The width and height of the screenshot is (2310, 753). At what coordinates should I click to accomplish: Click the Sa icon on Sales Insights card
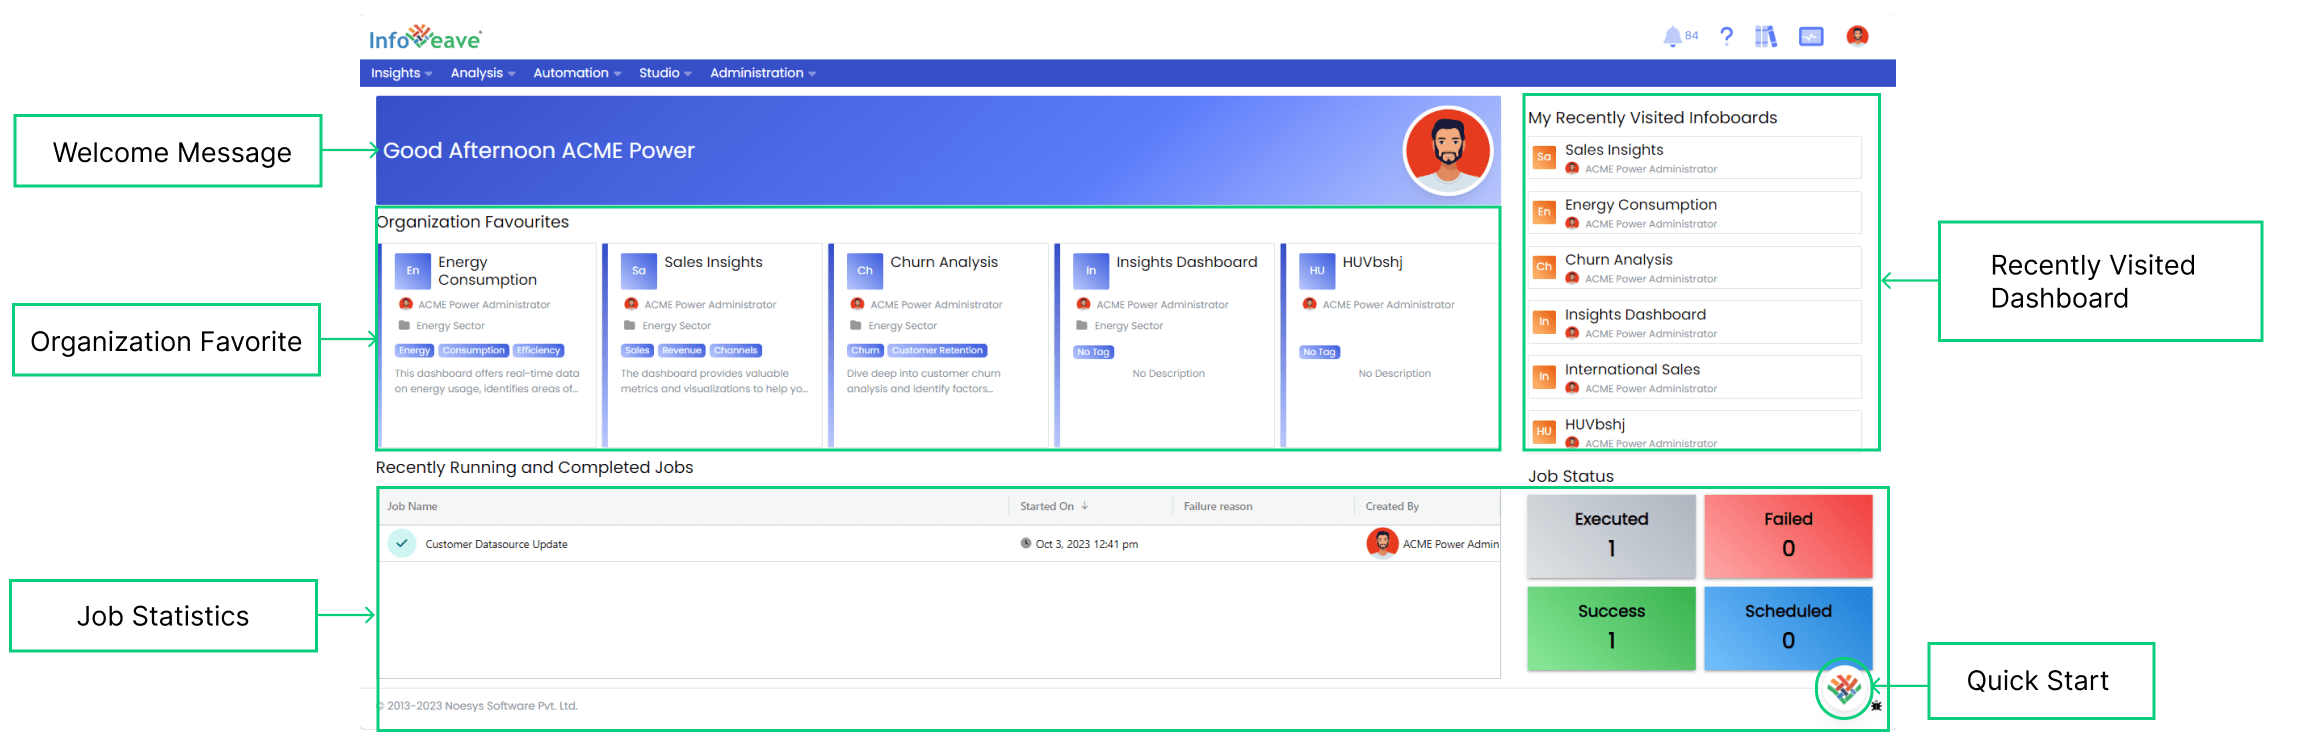tap(638, 271)
